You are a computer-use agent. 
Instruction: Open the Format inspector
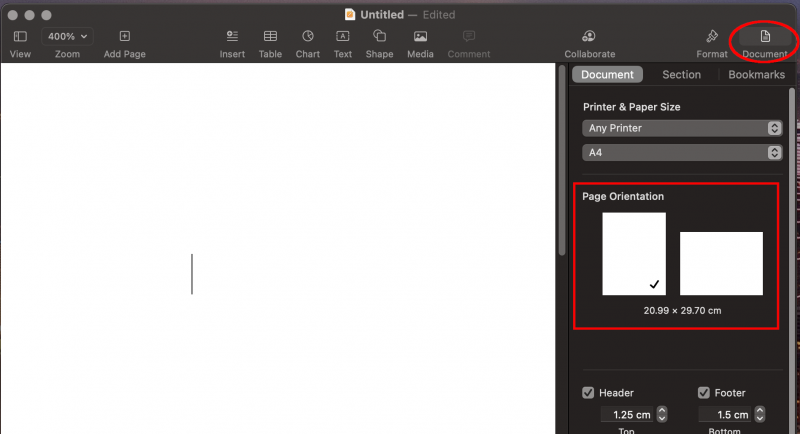click(x=712, y=37)
